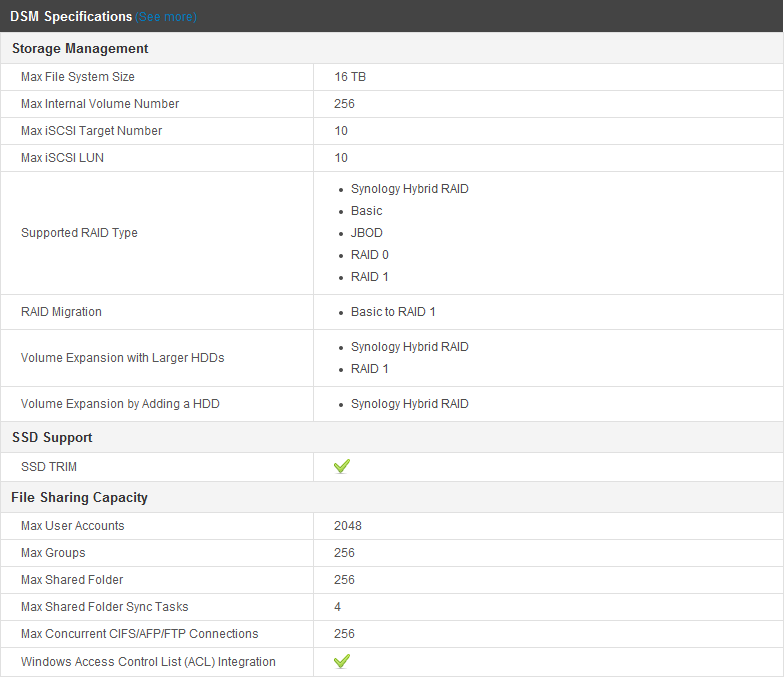Select the SSD Support section header

(x=52, y=437)
